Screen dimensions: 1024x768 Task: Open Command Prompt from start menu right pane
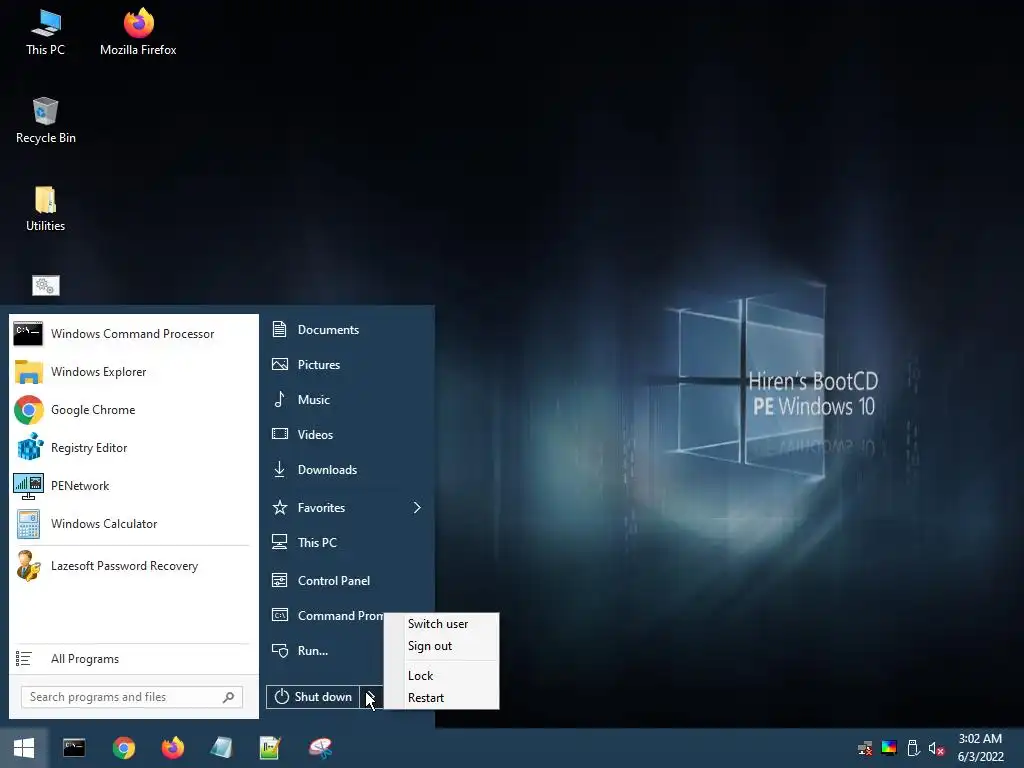tap(325, 616)
